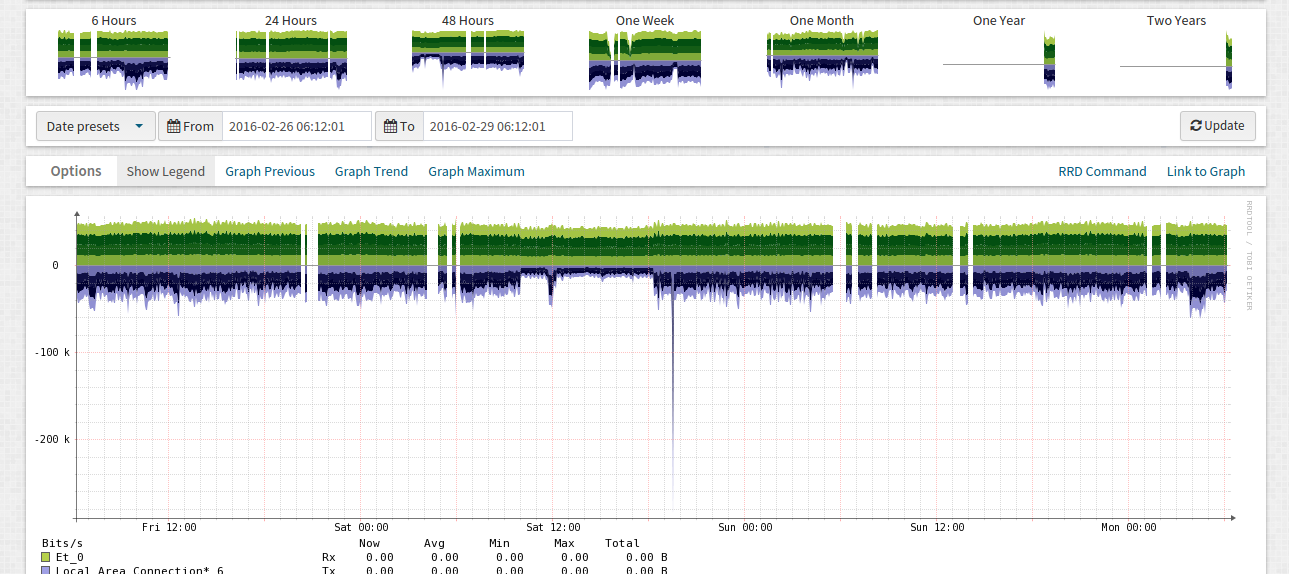Click the Update button
The height and width of the screenshot is (574, 1289).
1217,126
